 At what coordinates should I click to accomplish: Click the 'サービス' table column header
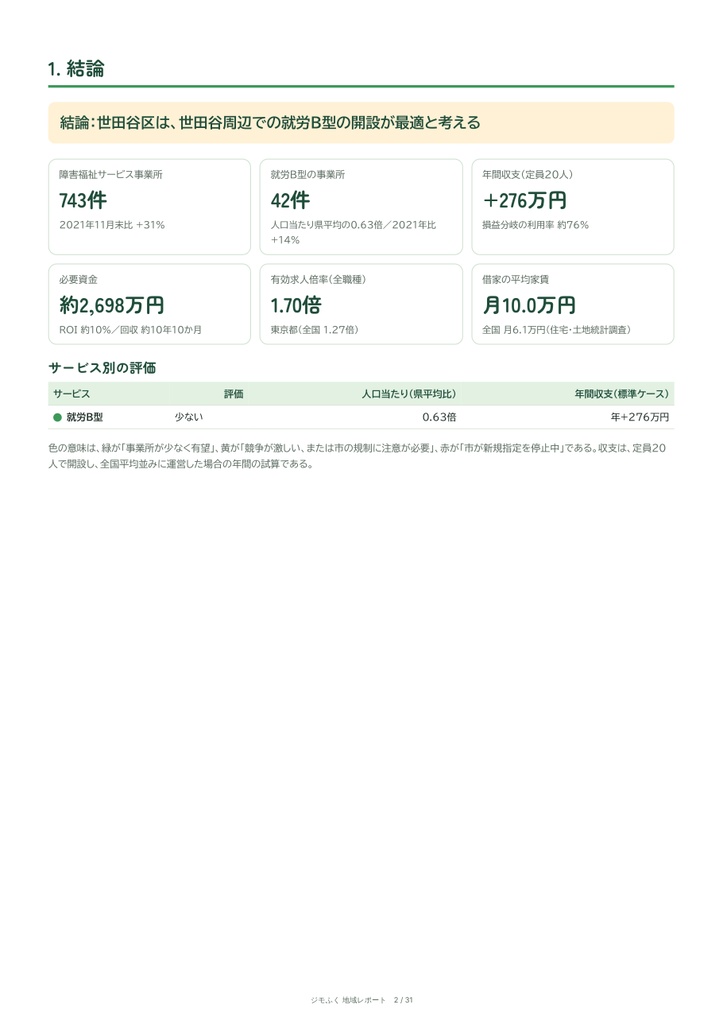(71, 394)
